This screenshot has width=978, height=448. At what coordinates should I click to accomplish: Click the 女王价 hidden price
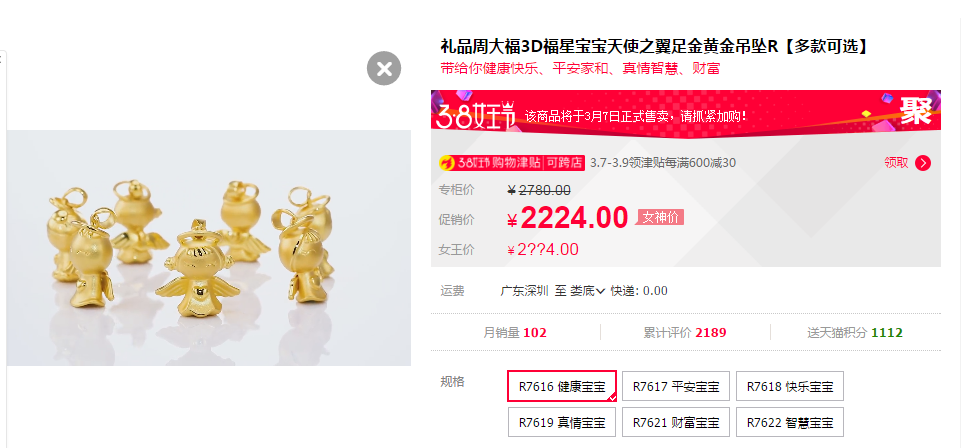click(543, 250)
